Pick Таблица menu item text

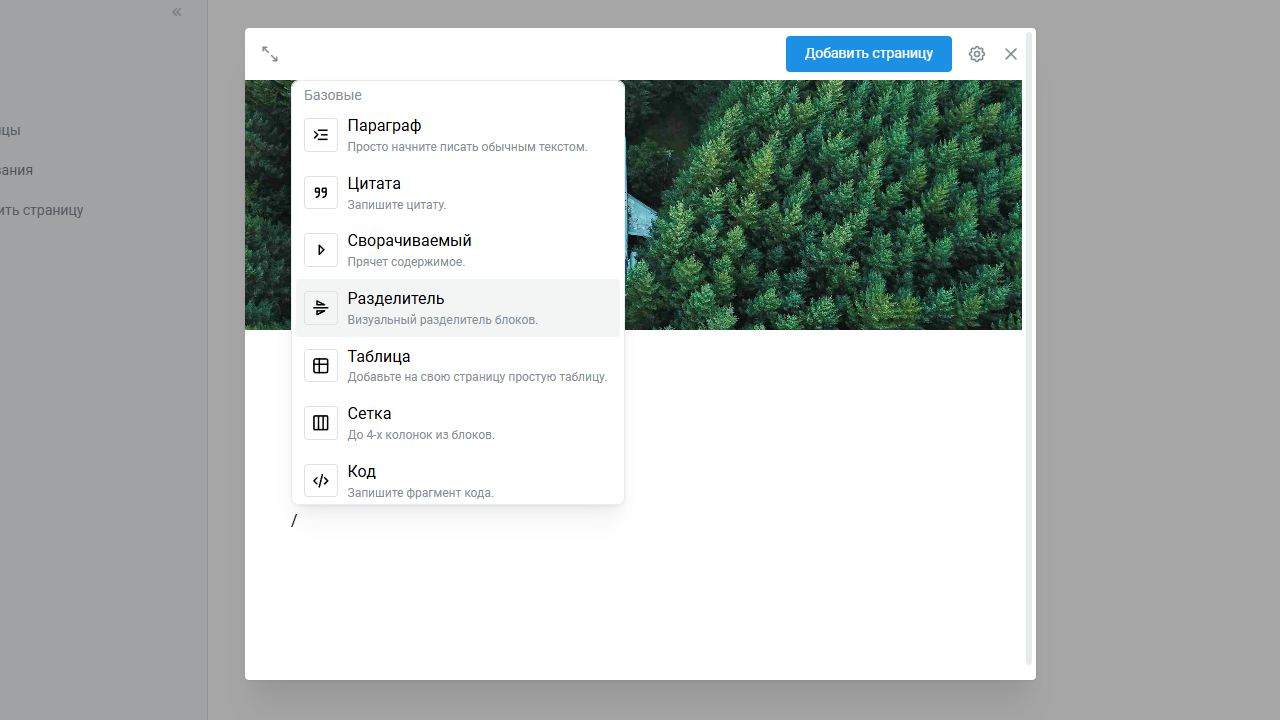point(379,357)
